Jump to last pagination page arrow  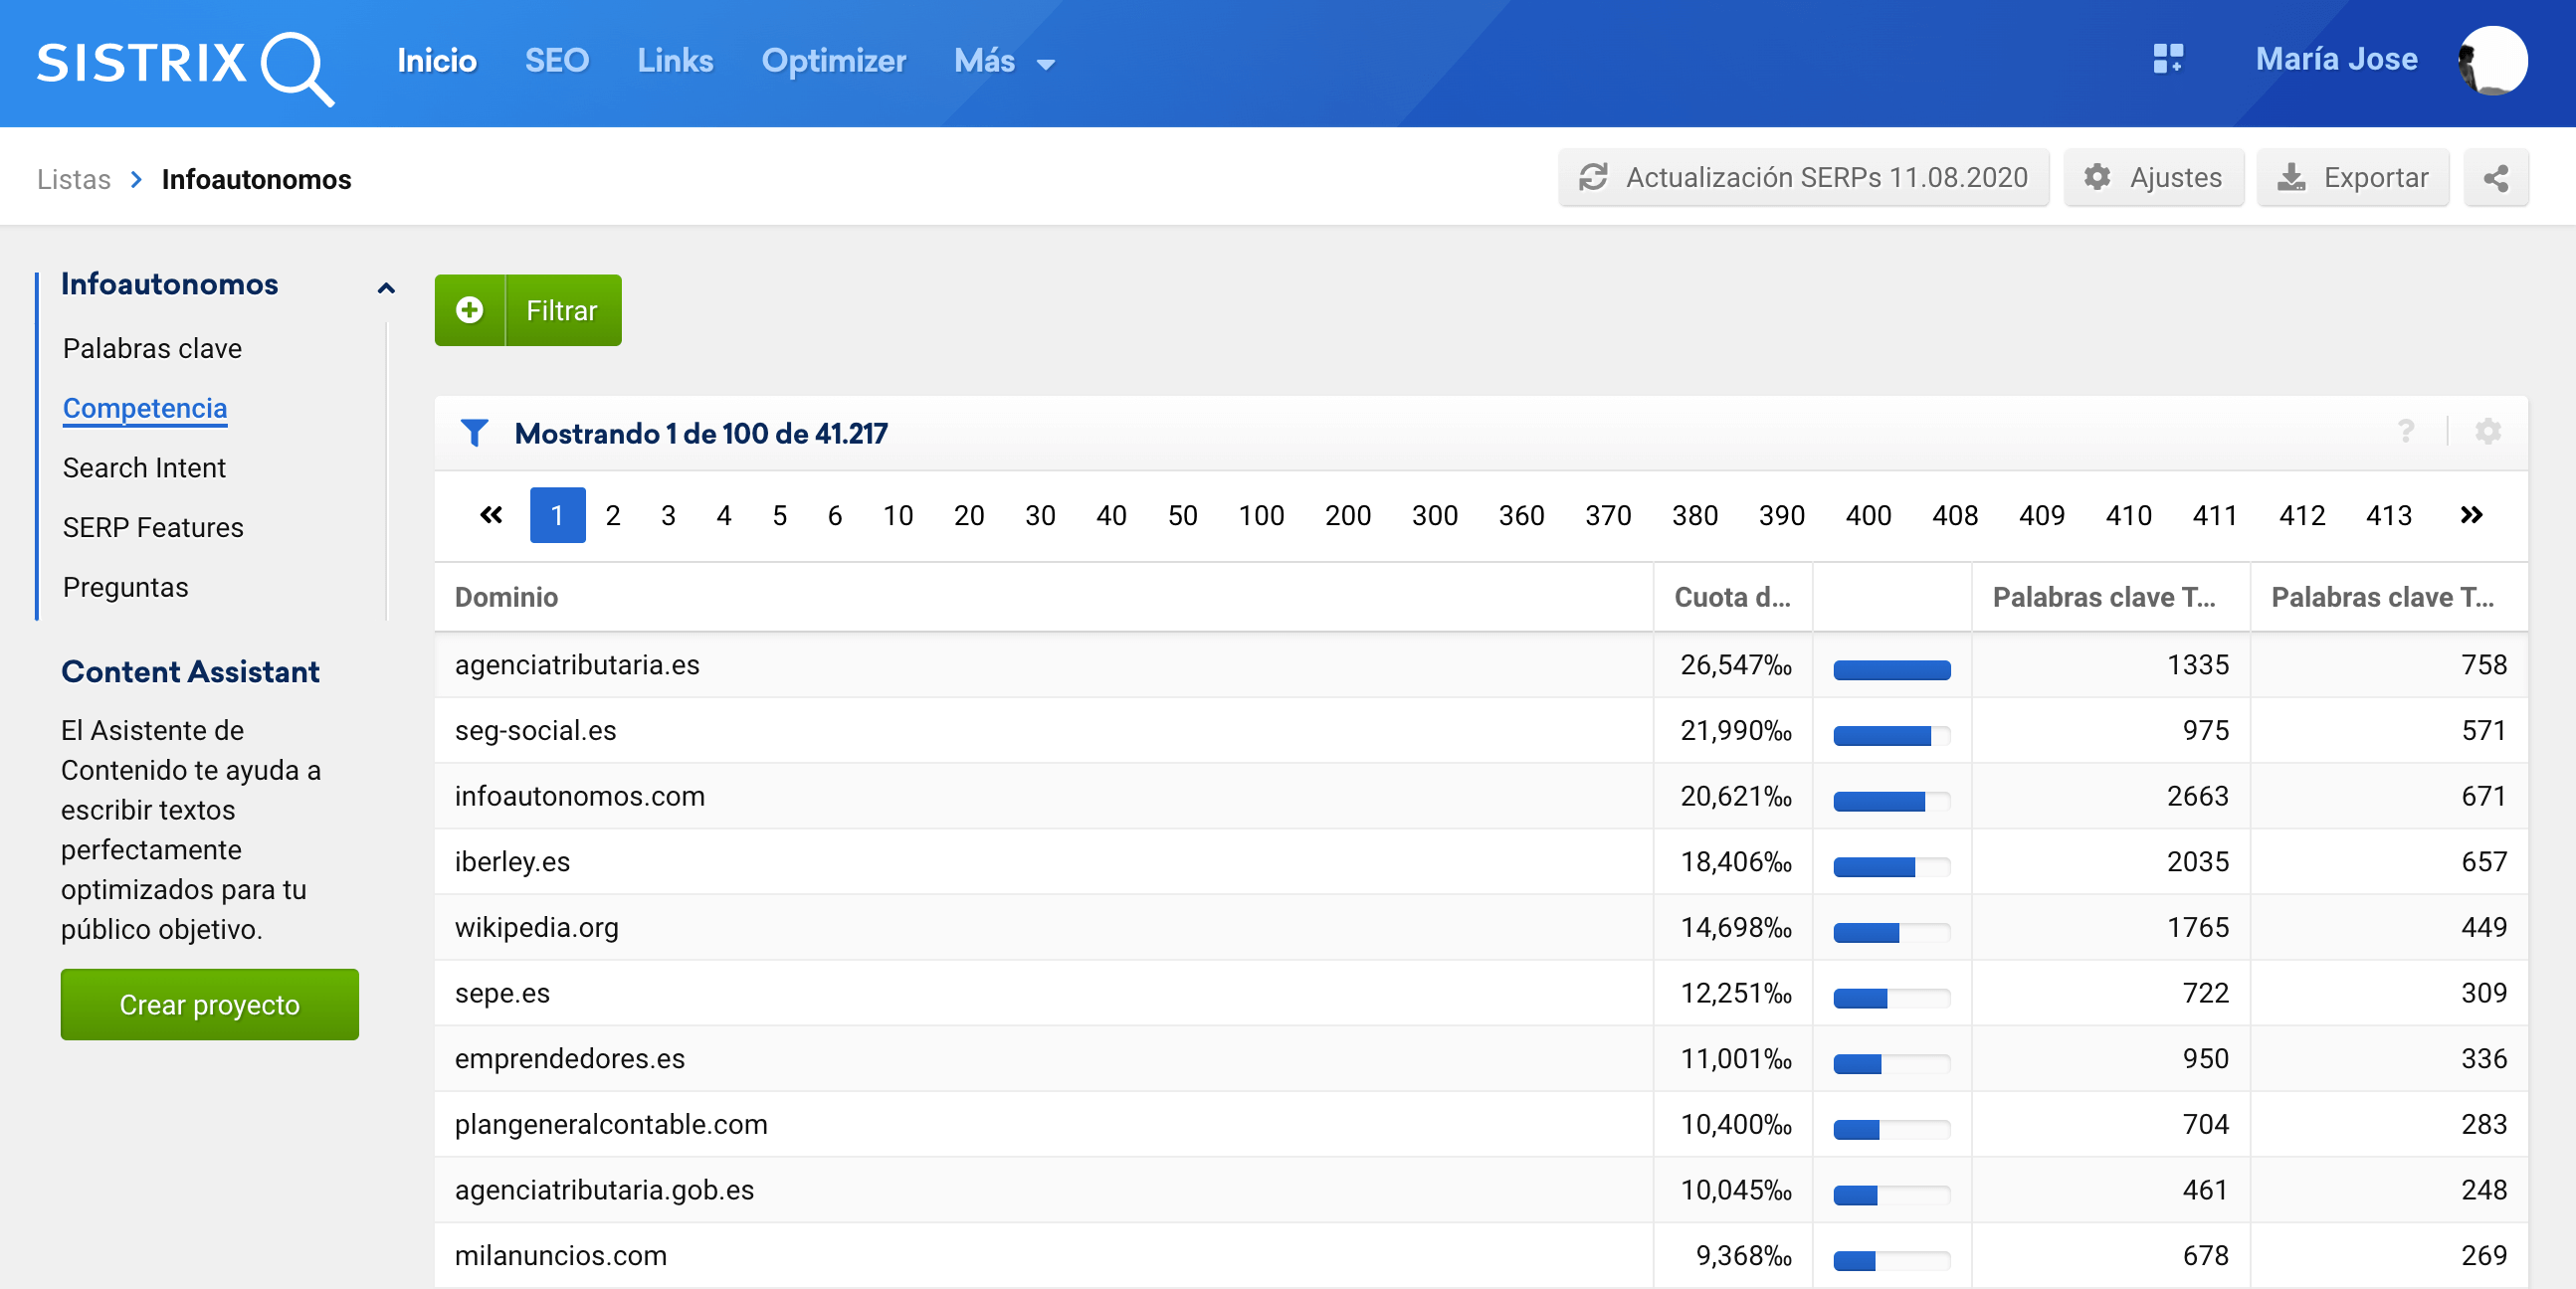tap(2470, 515)
